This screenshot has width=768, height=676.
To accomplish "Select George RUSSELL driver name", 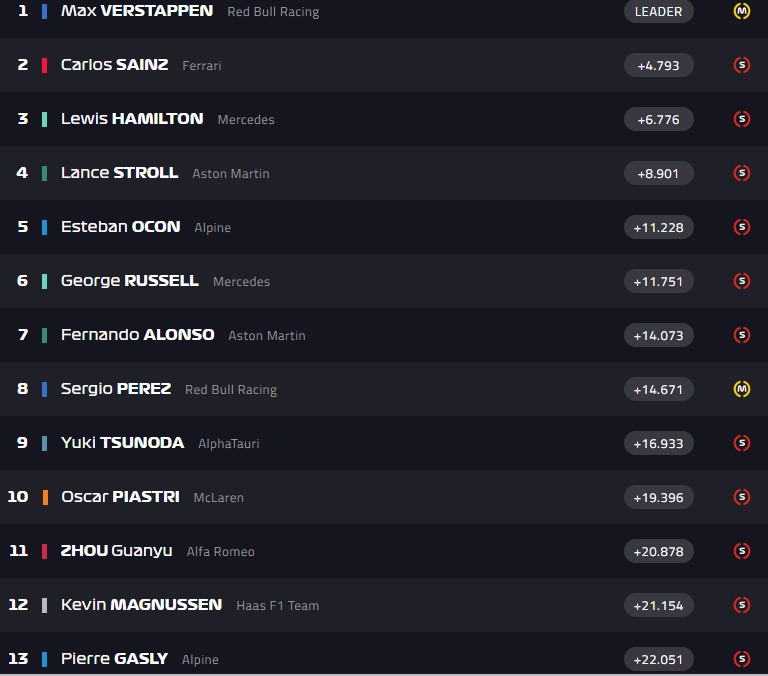I will pos(130,281).
